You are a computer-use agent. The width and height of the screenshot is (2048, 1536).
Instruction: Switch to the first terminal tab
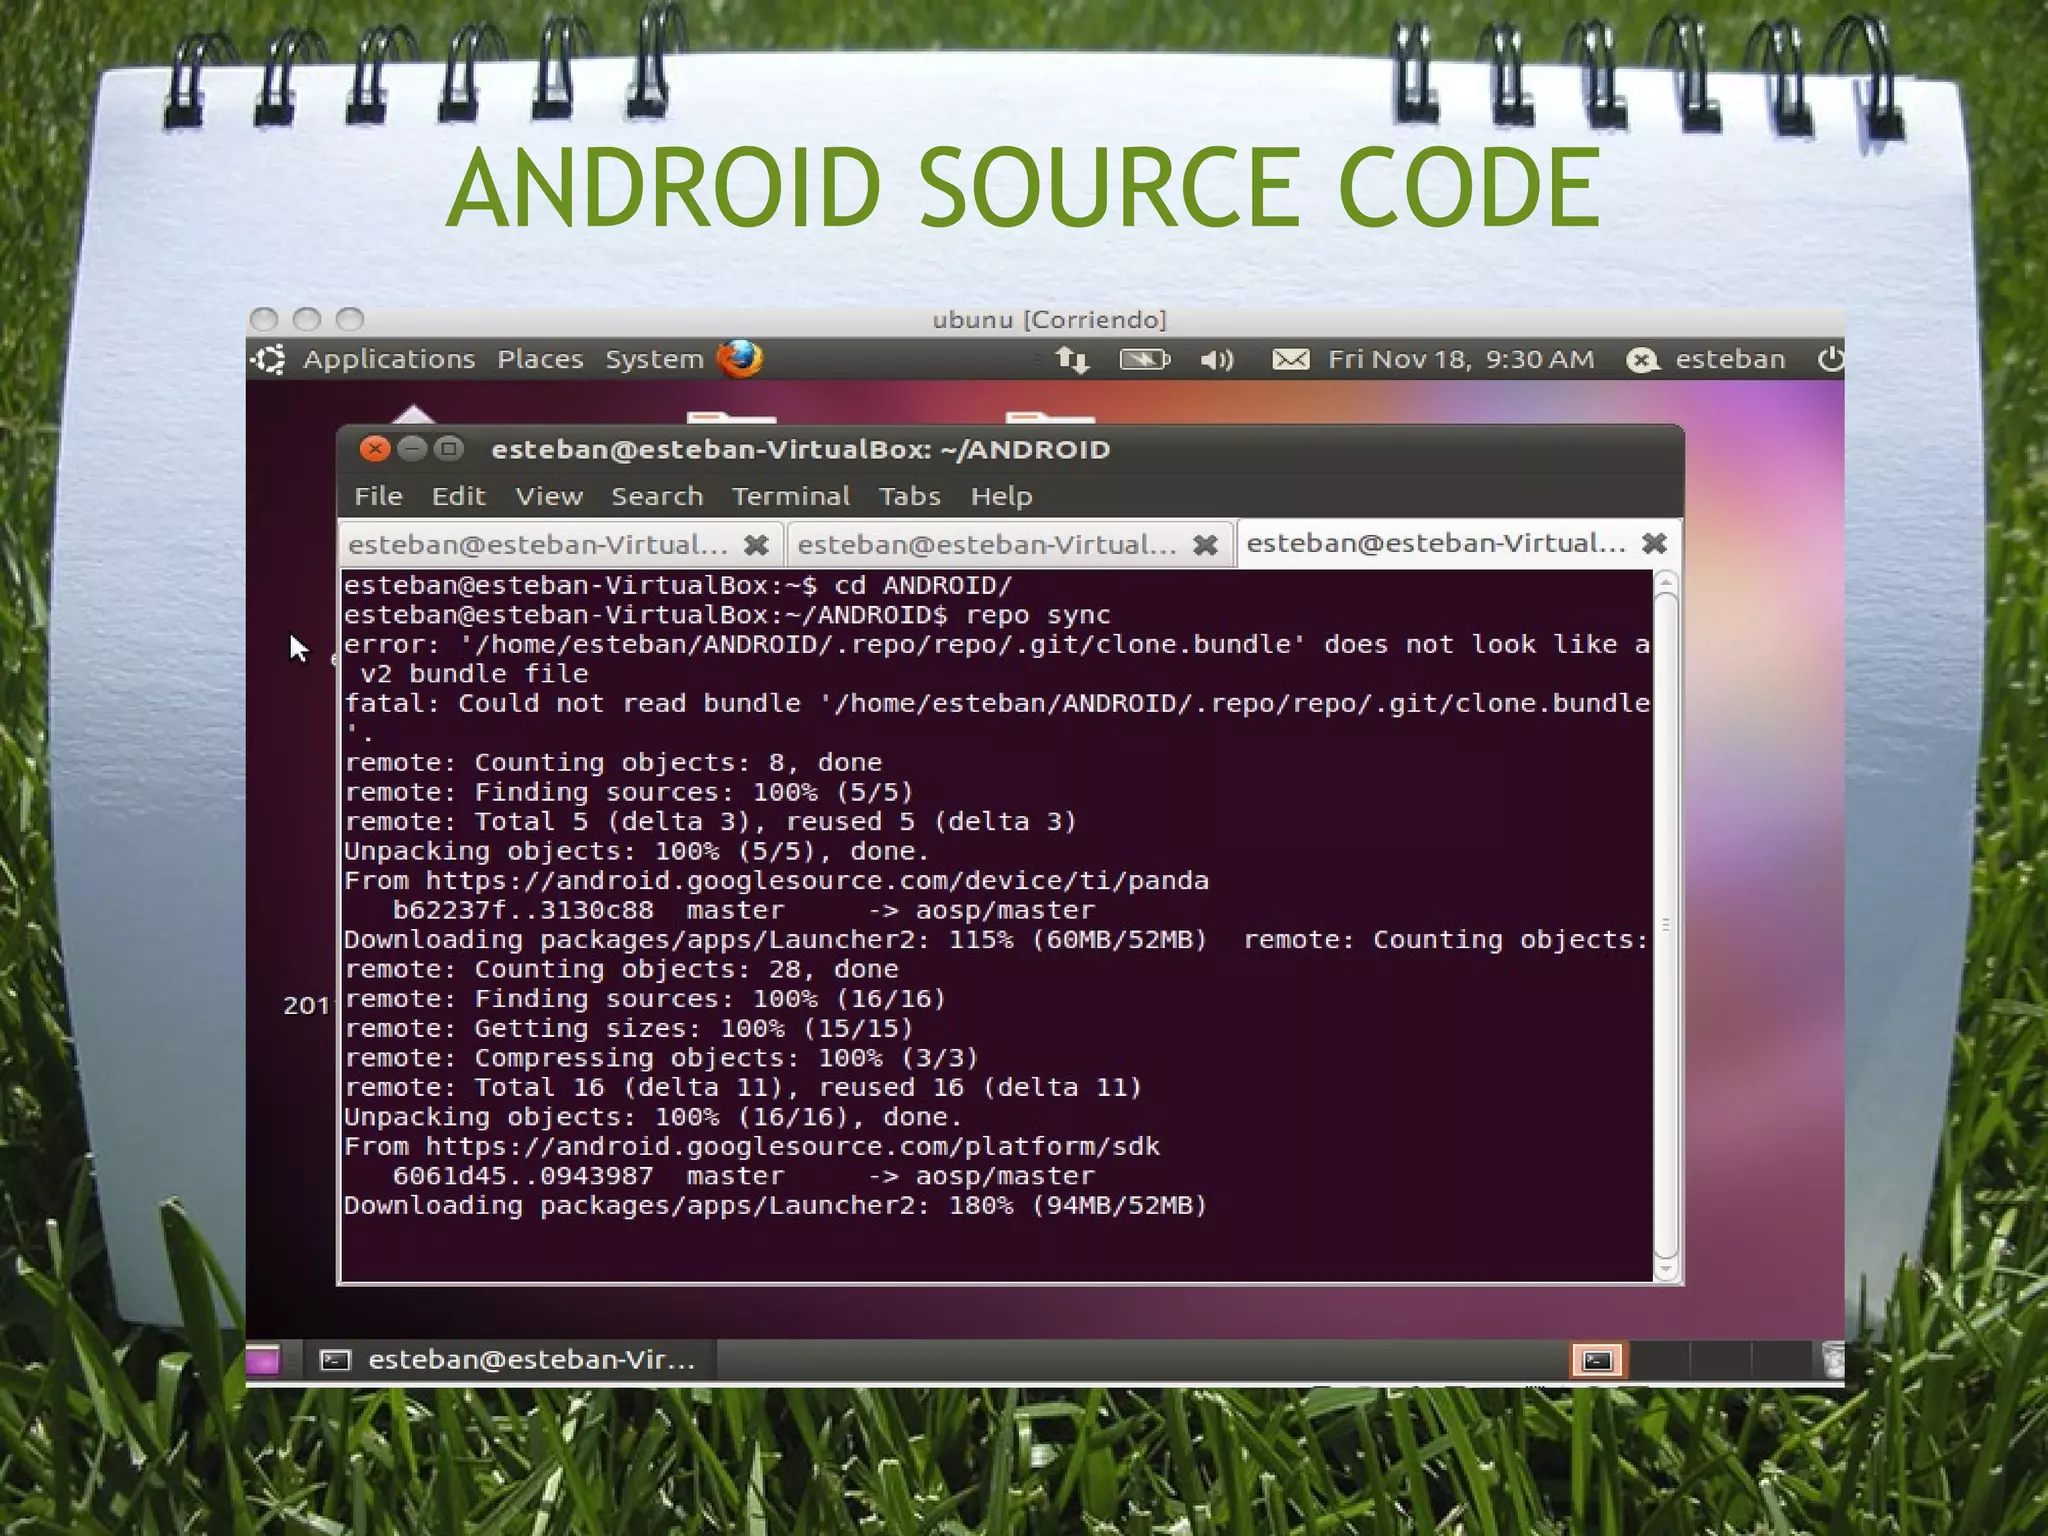tap(537, 545)
